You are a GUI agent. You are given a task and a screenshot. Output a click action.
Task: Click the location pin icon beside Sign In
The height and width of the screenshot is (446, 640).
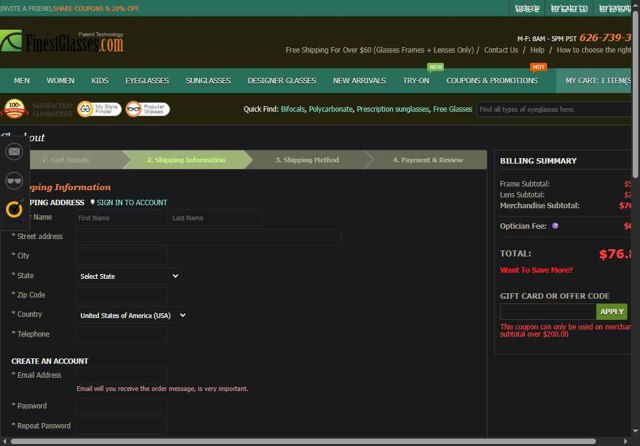click(92, 202)
